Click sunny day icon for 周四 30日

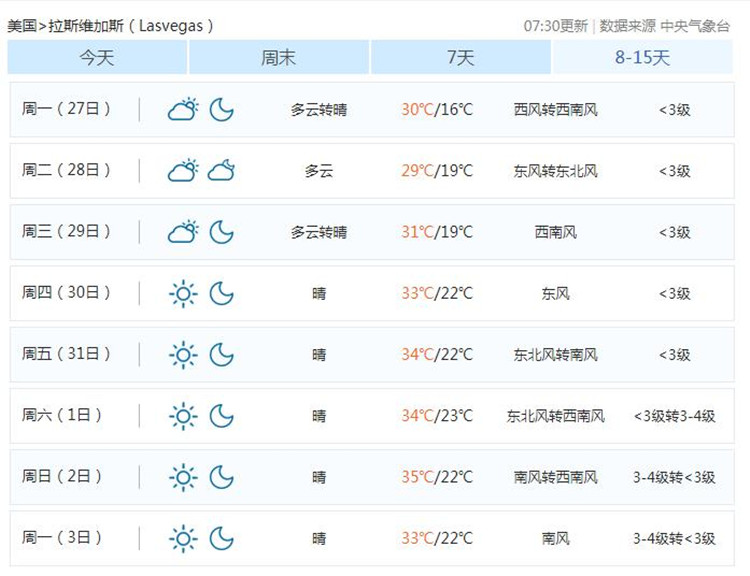[183, 293]
